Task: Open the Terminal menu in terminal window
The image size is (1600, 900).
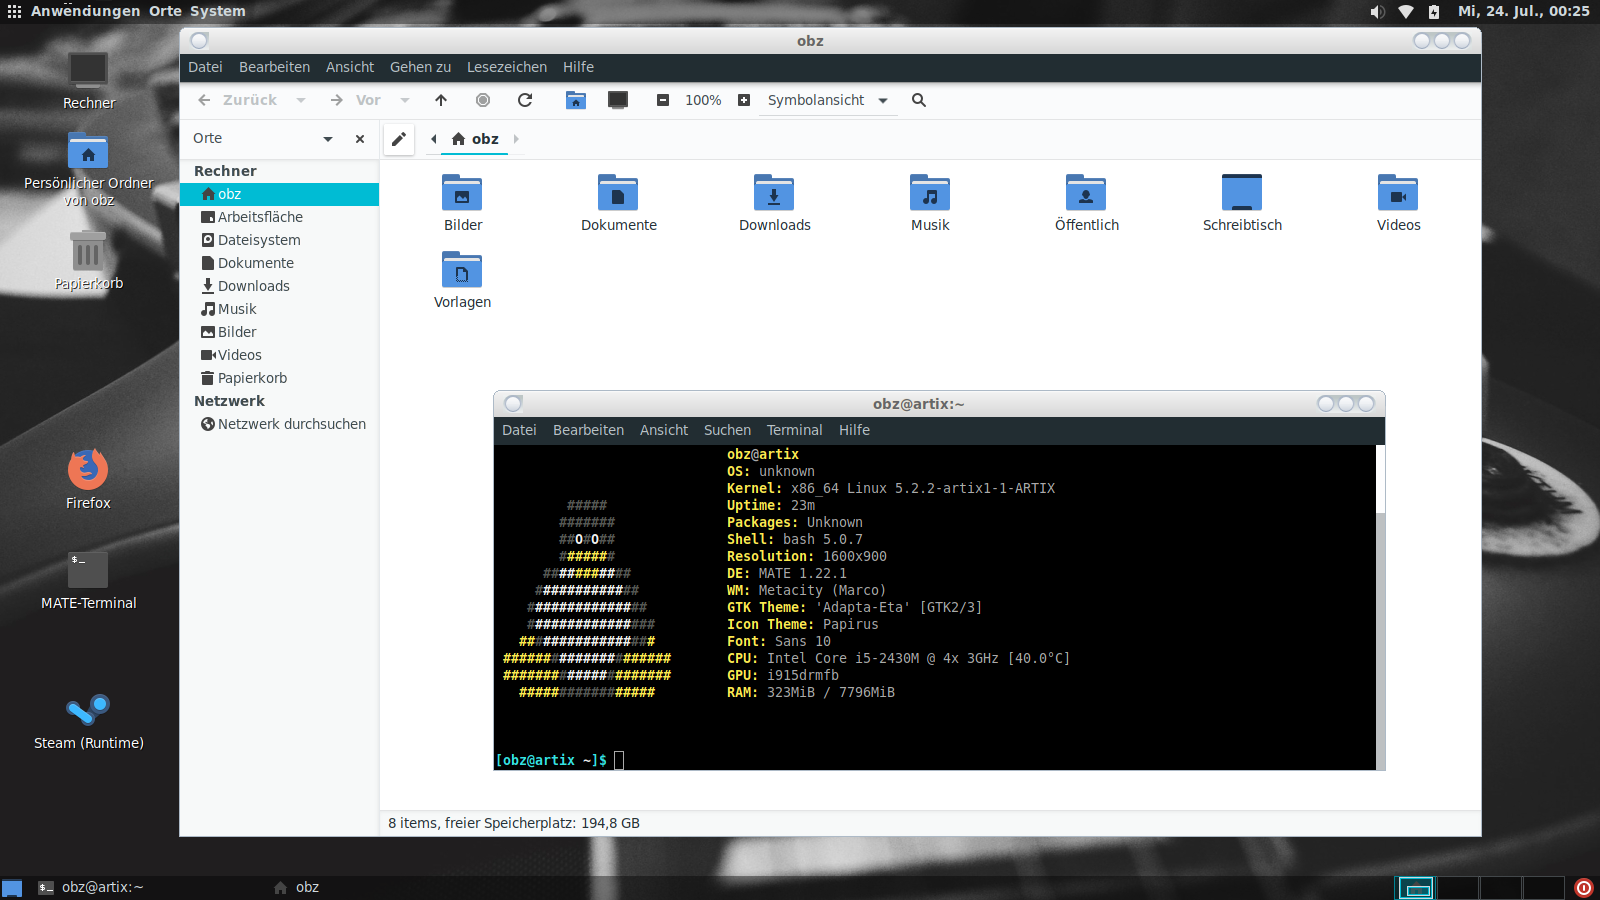Action: point(794,430)
